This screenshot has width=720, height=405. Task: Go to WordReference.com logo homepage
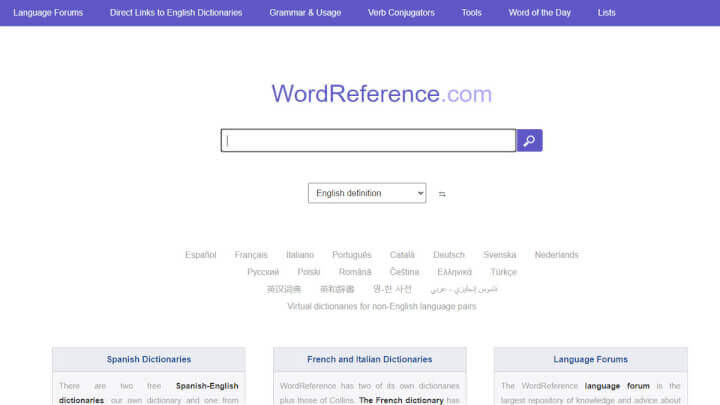(x=382, y=94)
